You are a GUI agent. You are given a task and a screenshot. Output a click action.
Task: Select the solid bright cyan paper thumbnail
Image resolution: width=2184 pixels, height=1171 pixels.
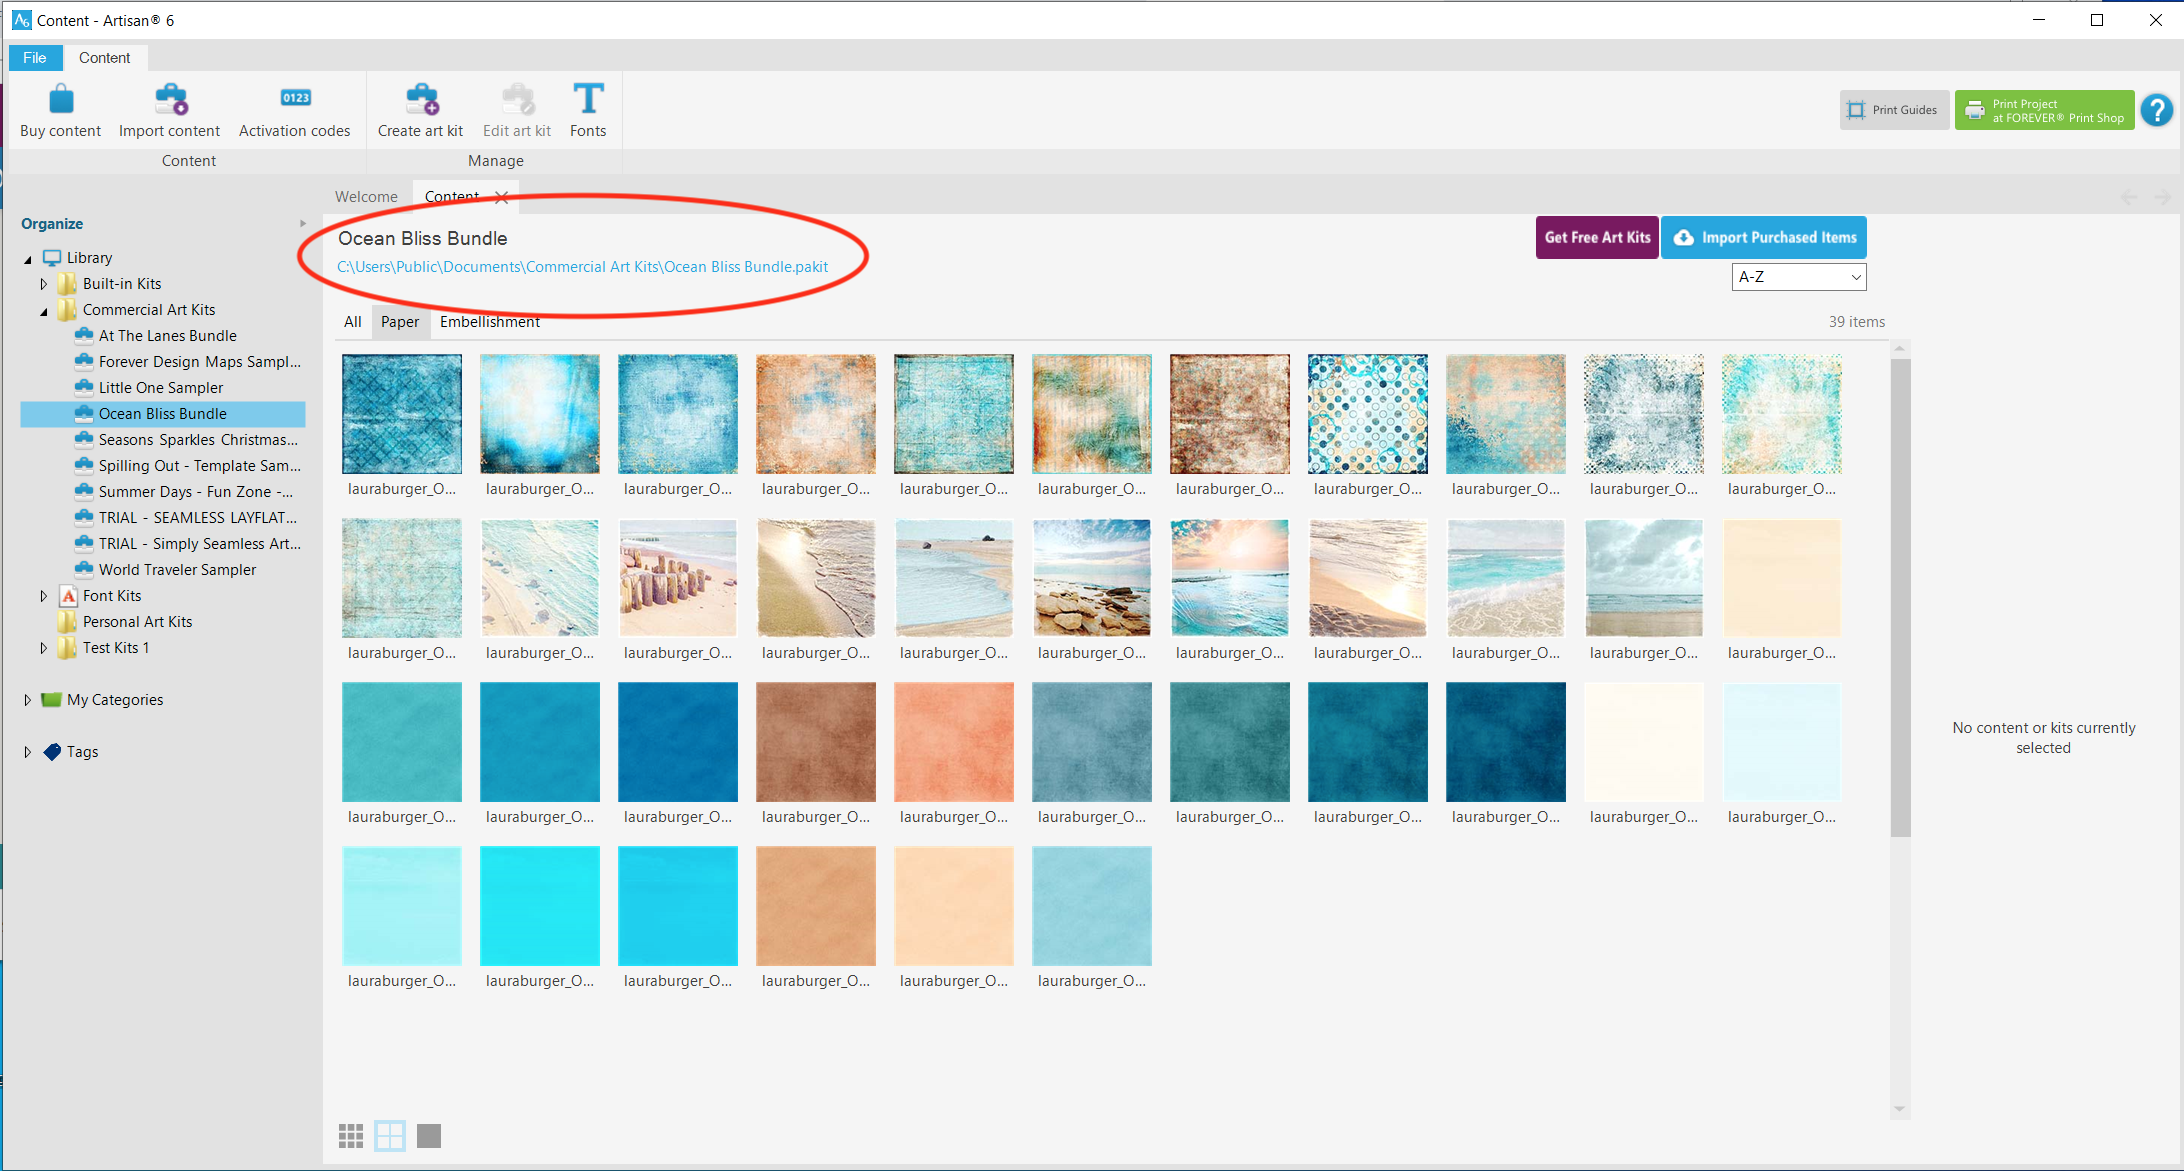coord(540,906)
